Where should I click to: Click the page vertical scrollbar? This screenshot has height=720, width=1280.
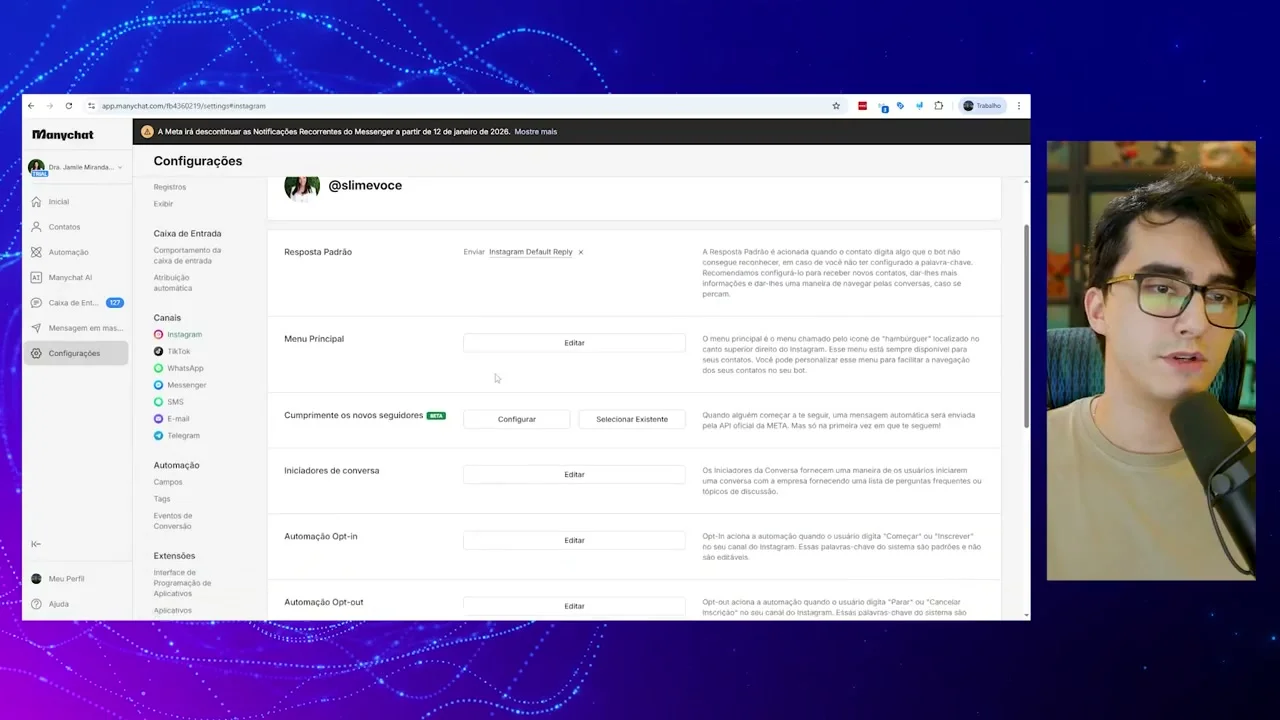(1026, 326)
